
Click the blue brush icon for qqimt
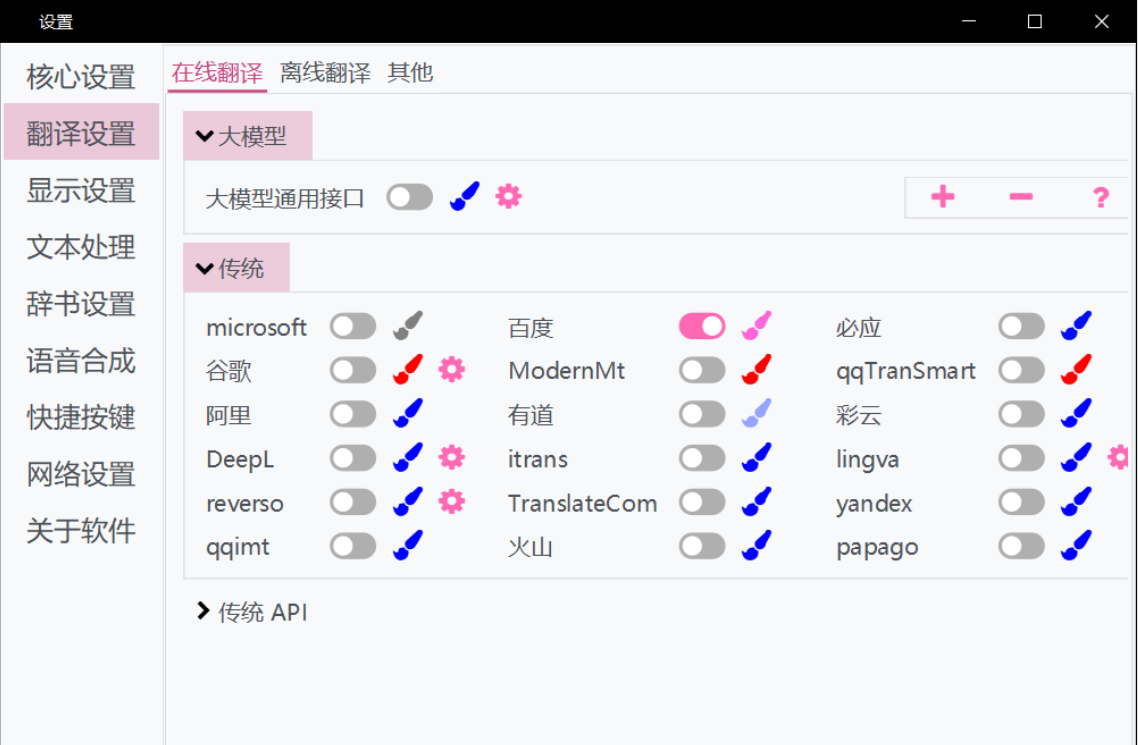408,546
